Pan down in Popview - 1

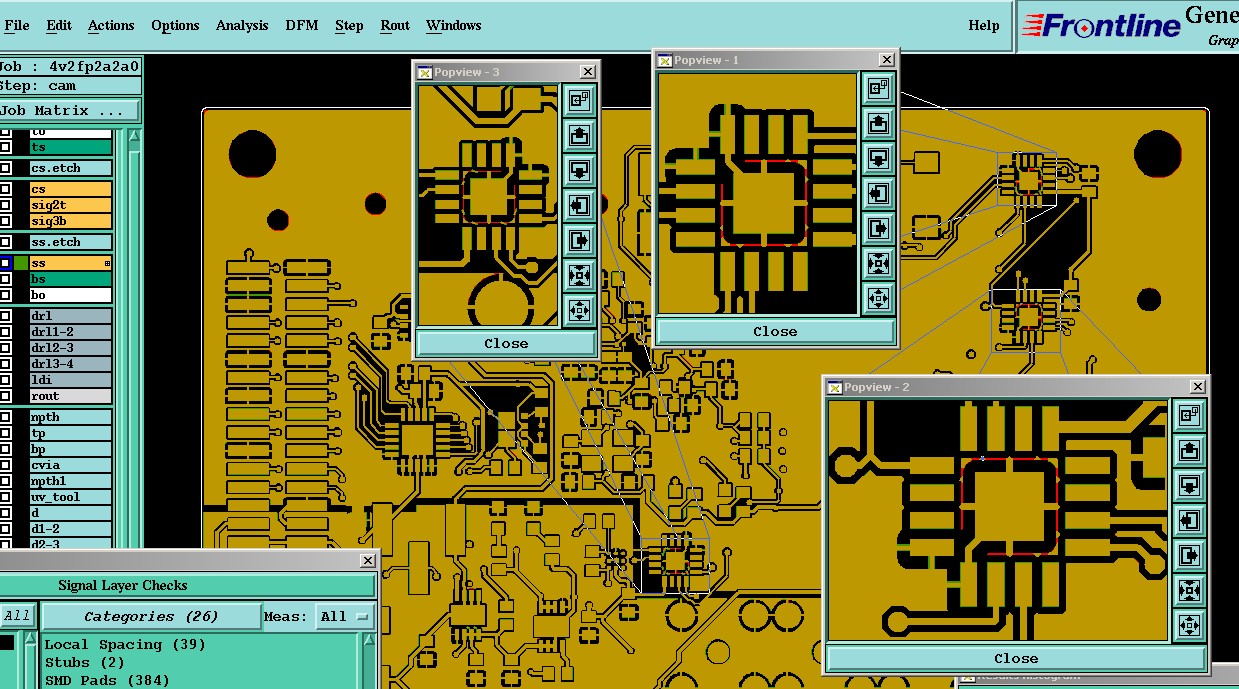coord(878,158)
